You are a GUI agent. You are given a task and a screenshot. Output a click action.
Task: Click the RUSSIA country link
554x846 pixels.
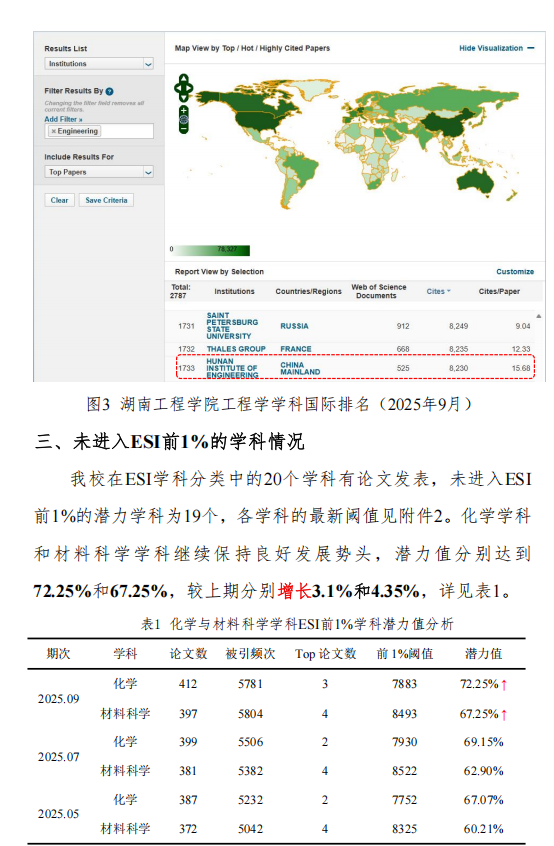(x=294, y=326)
